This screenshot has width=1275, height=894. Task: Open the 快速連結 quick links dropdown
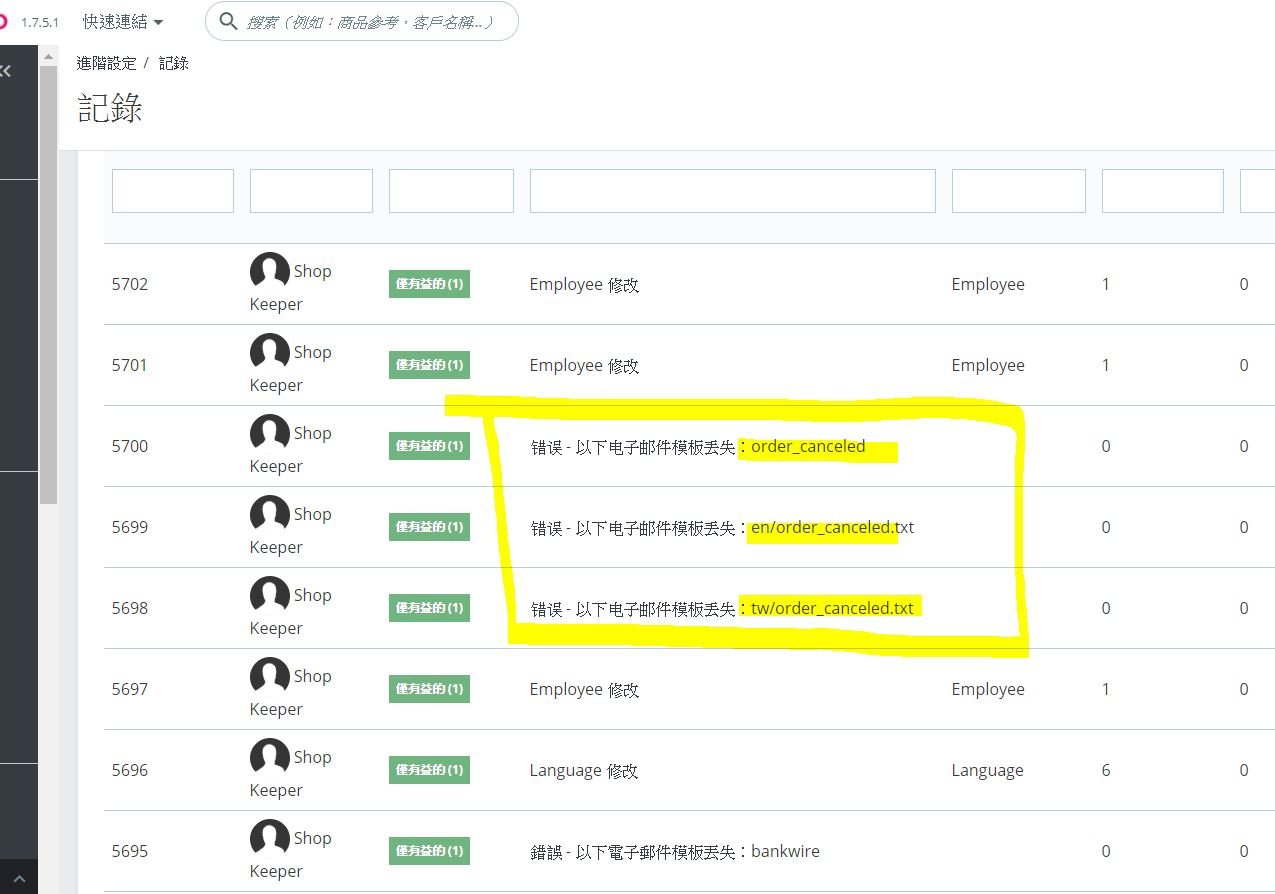pyautogui.click(x=123, y=21)
